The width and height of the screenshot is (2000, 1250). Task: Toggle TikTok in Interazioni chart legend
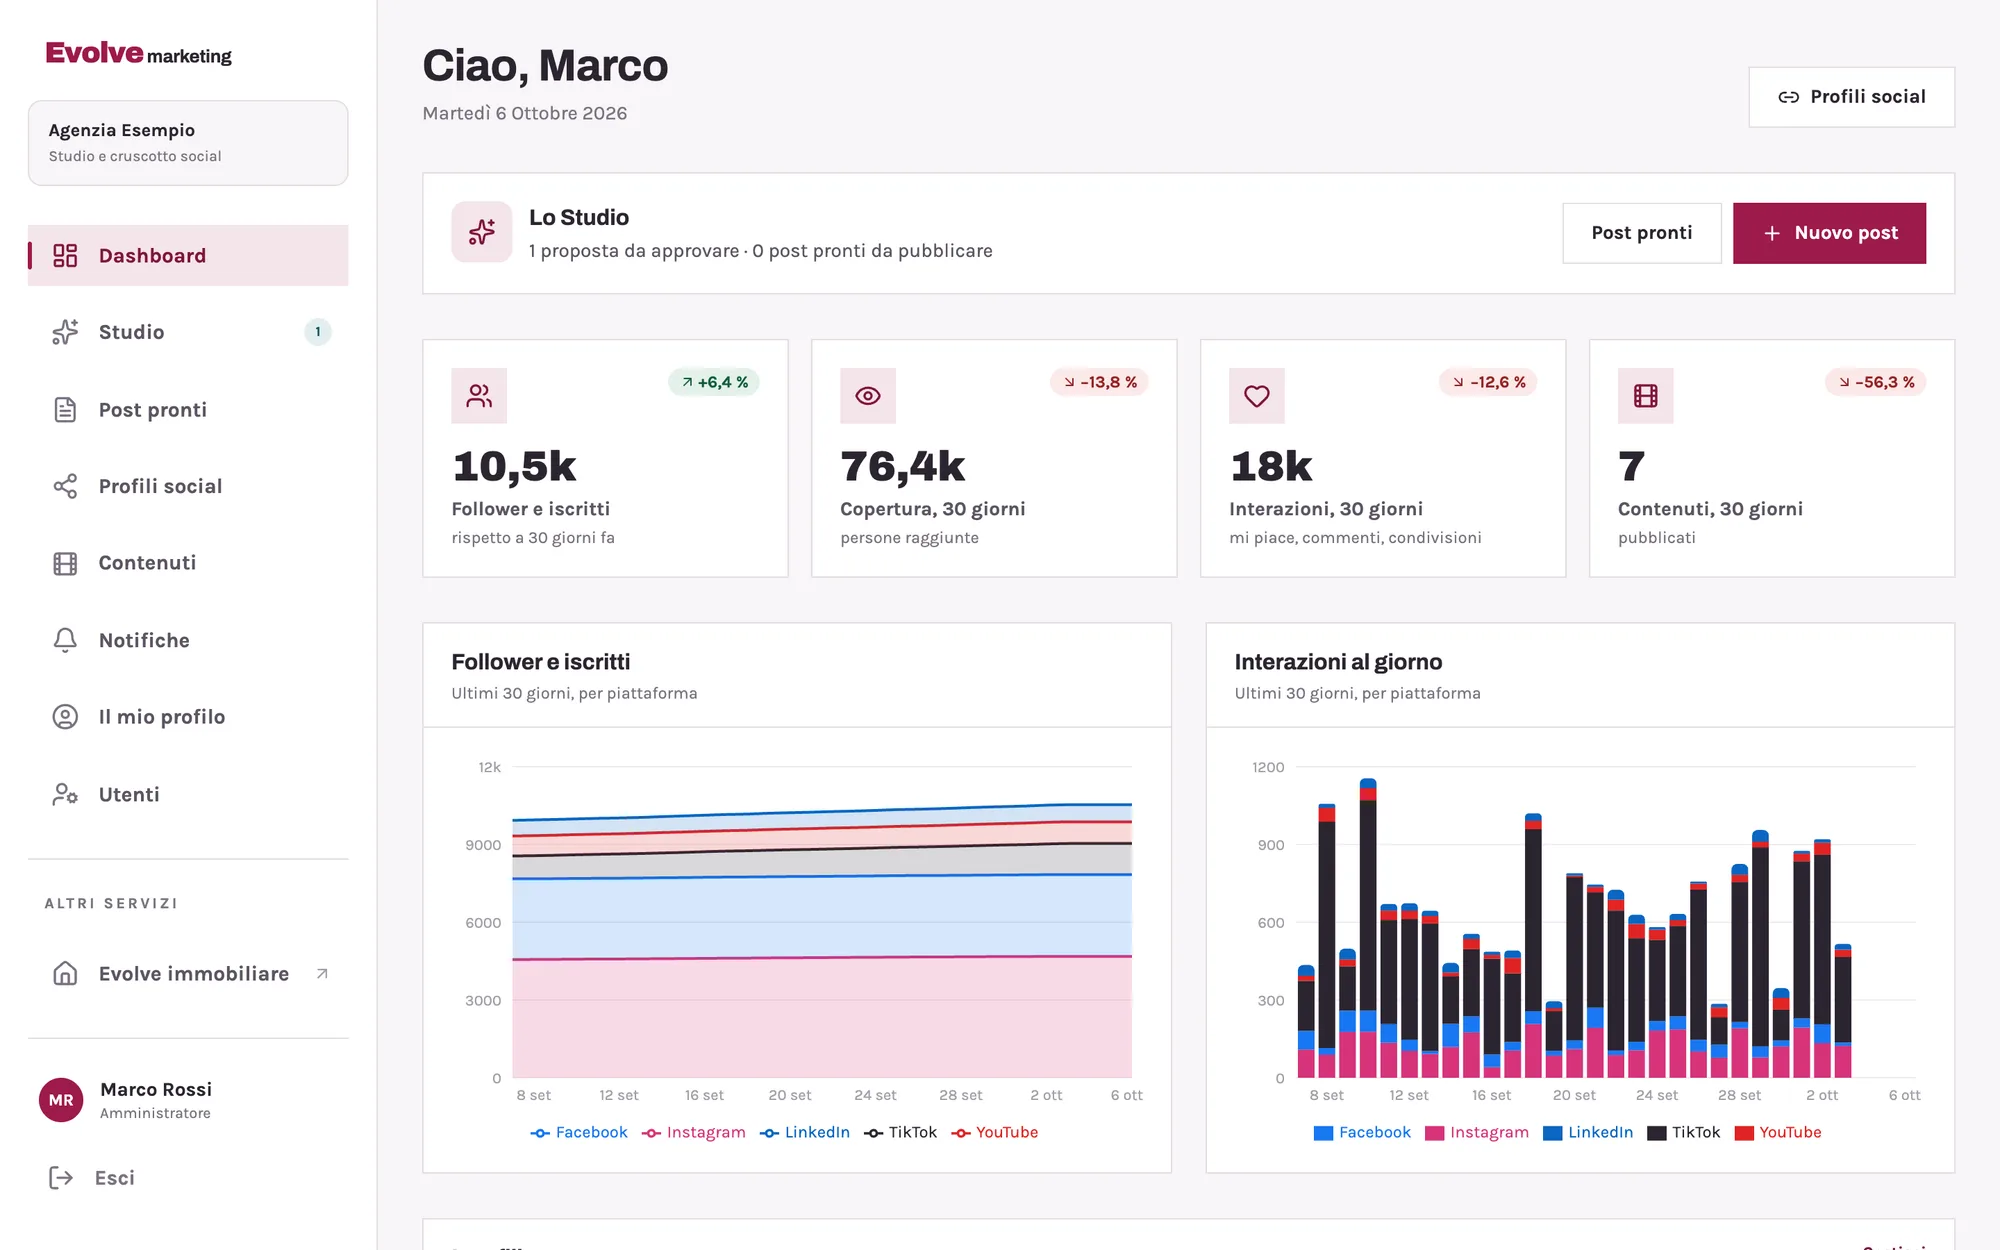coord(1684,1132)
